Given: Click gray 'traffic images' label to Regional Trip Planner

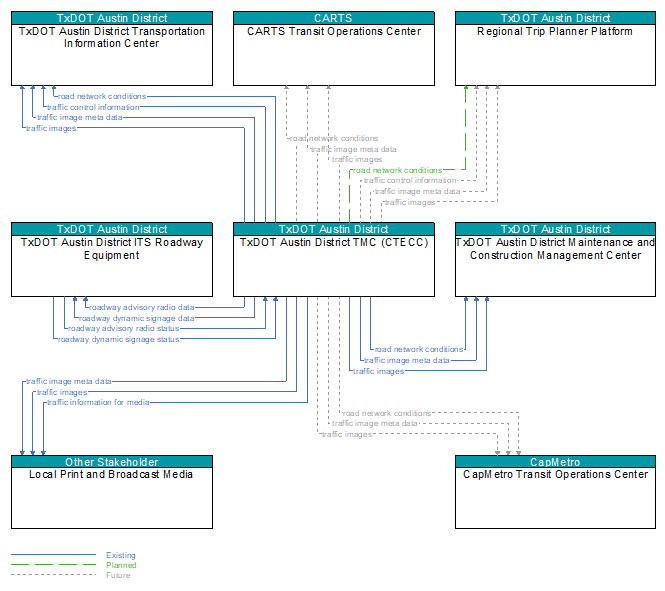Looking at the screenshot, I should pyautogui.click(x=410, y=202).
